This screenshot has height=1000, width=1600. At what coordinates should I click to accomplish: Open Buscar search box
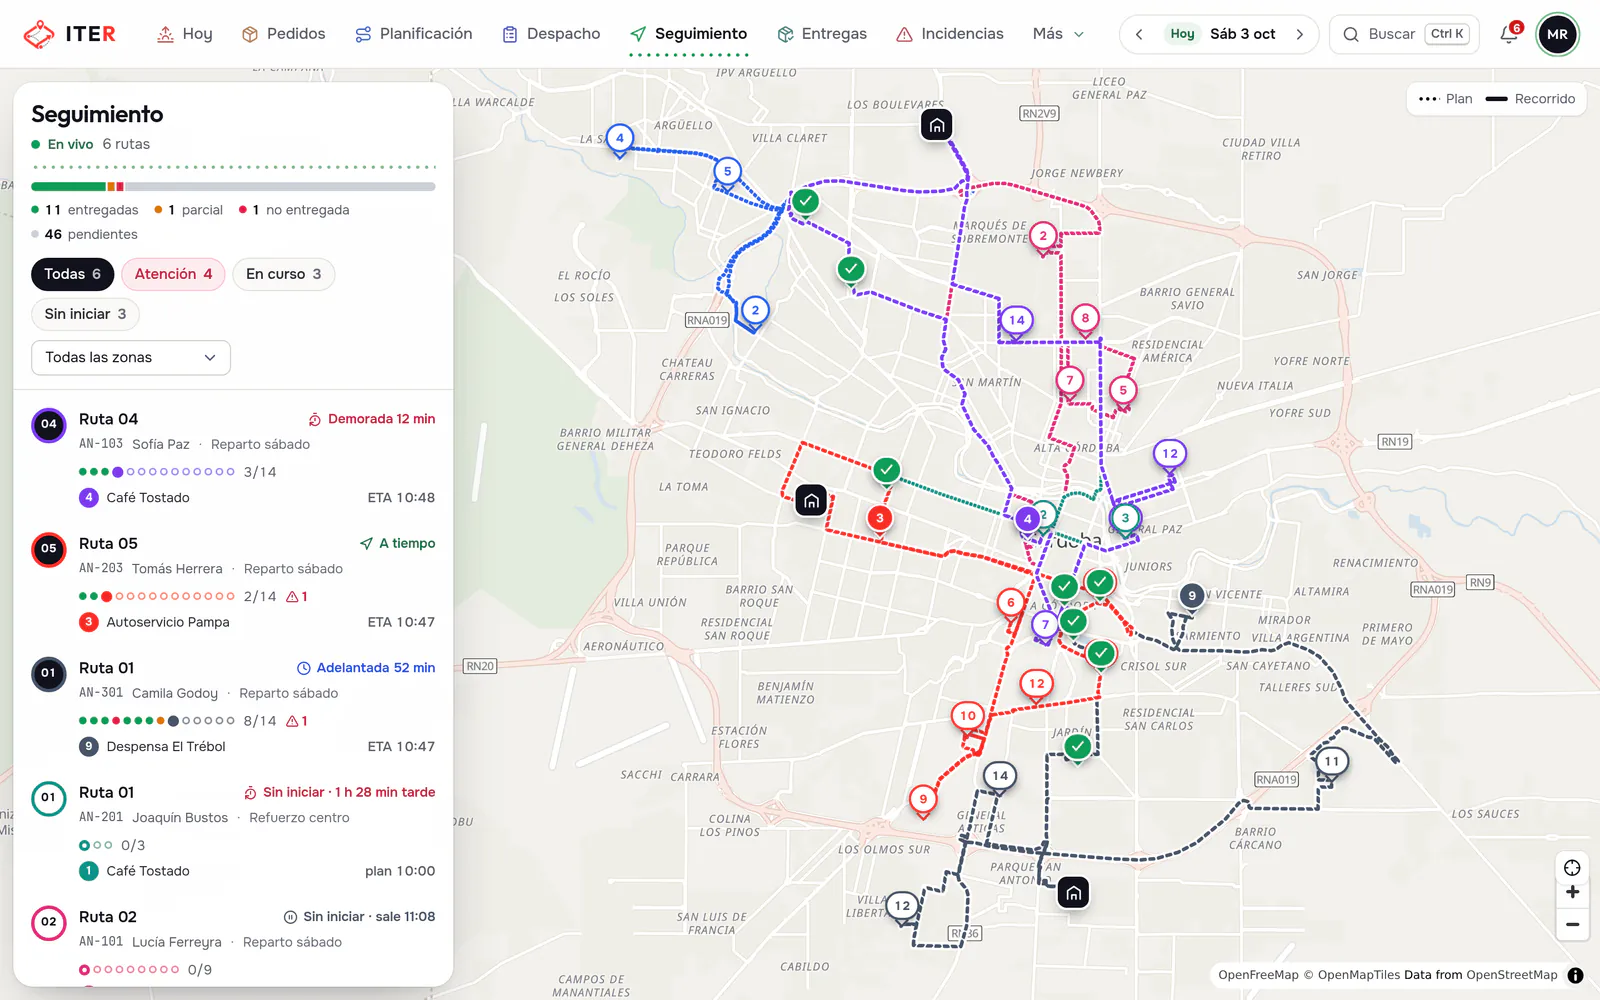tap(1404, 34)
